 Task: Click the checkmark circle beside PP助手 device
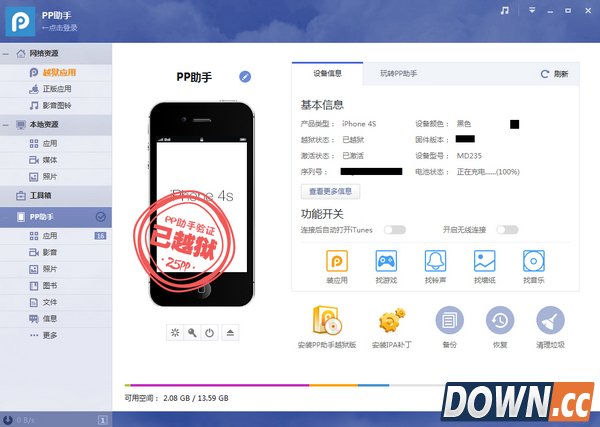coord(101,217)
